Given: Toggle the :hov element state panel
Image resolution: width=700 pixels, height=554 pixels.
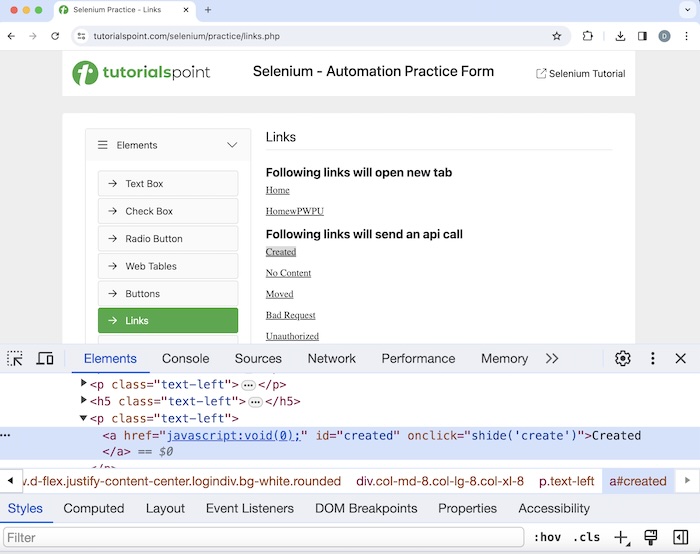Looking at the screenshot, I should pos(547,537).
